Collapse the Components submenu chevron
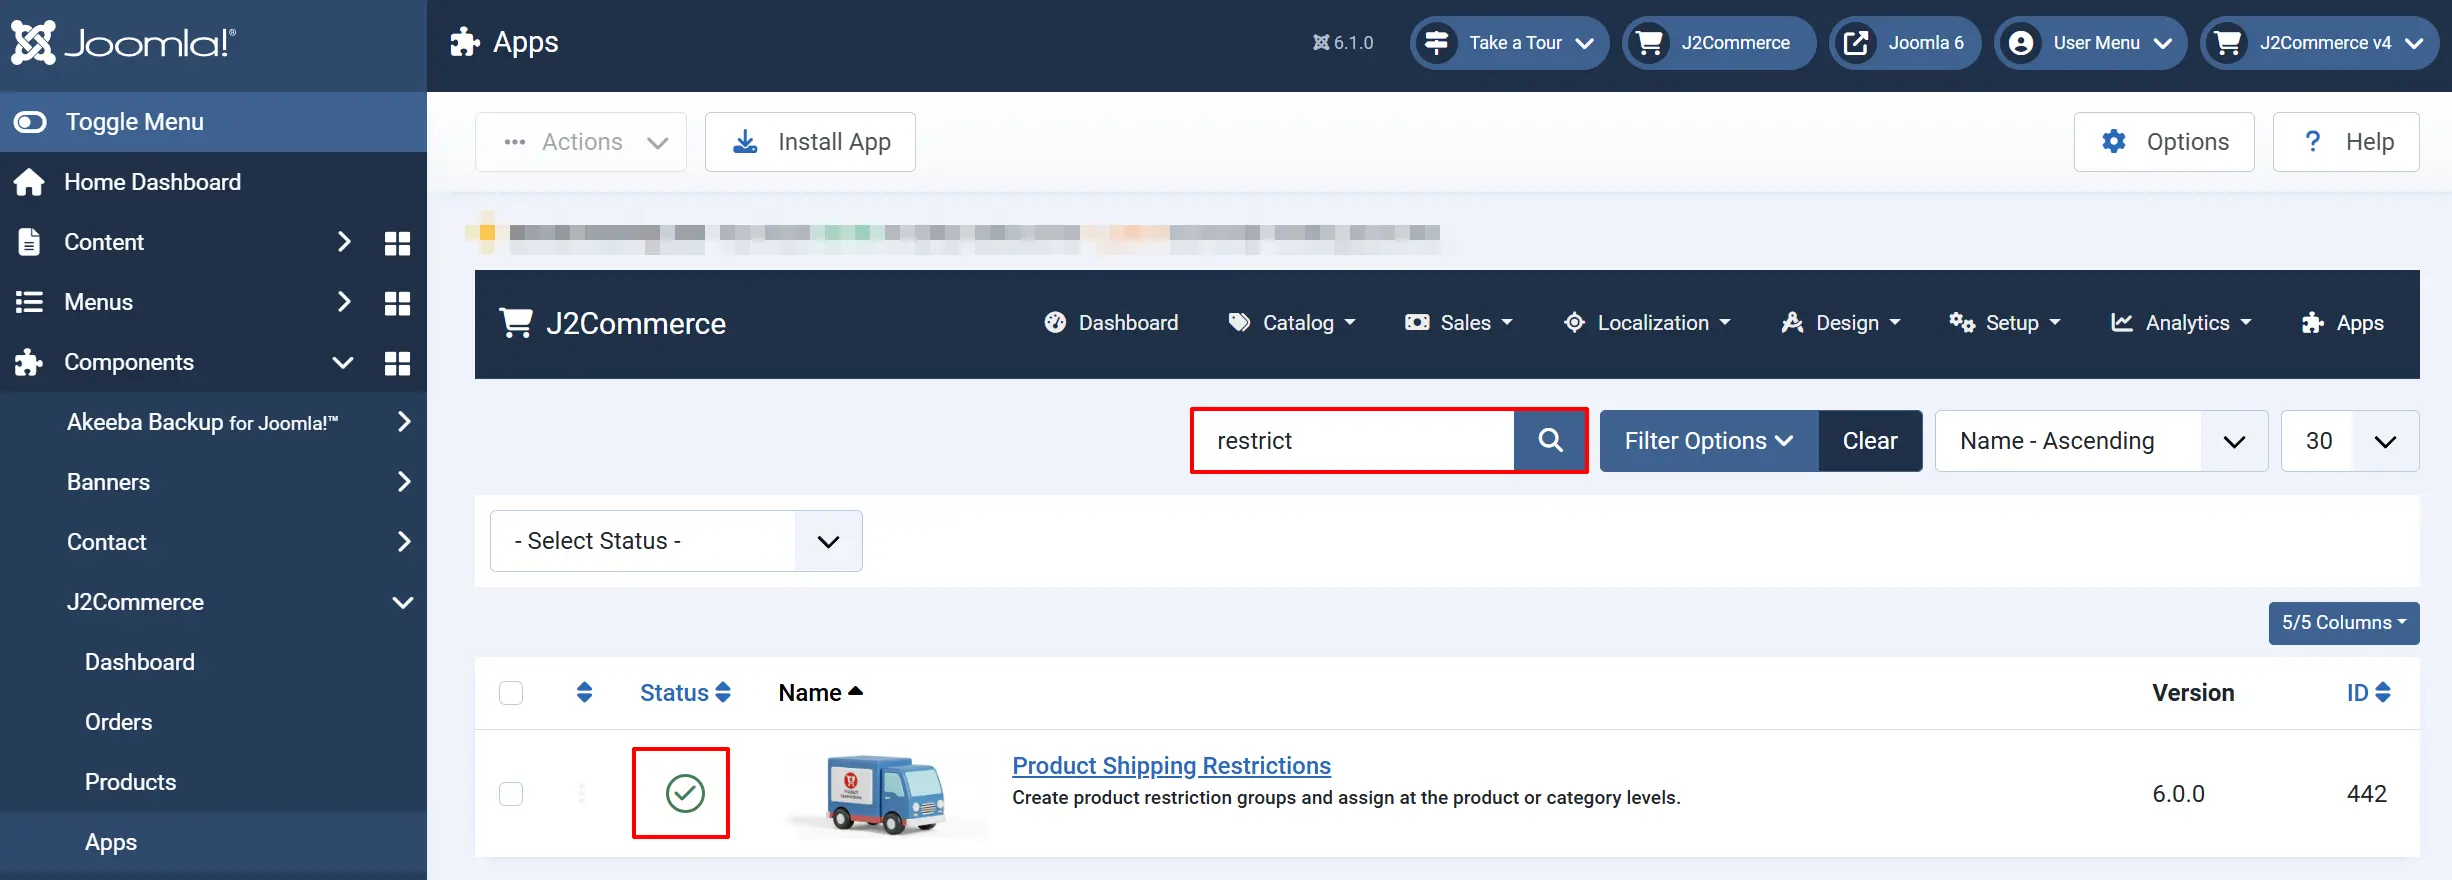Image resolution: width=2452 pixels, height=880 pixels. 343,362
